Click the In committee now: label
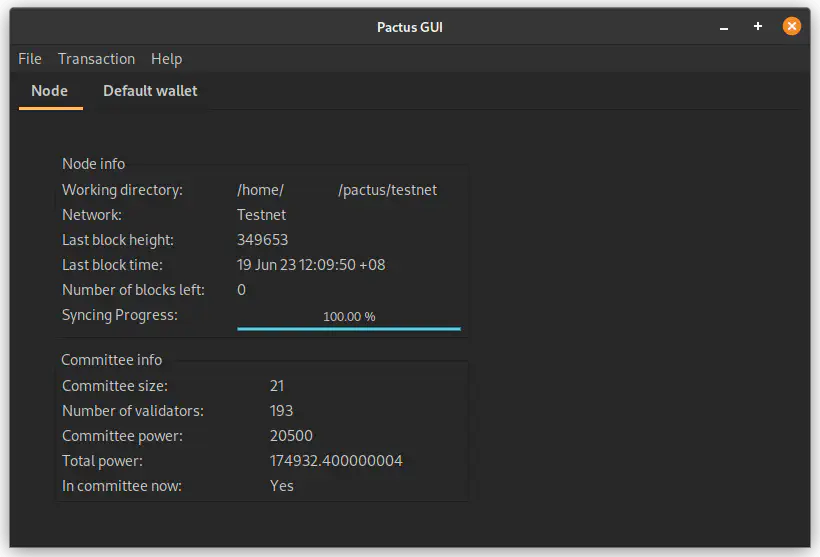 coord(122,486)
